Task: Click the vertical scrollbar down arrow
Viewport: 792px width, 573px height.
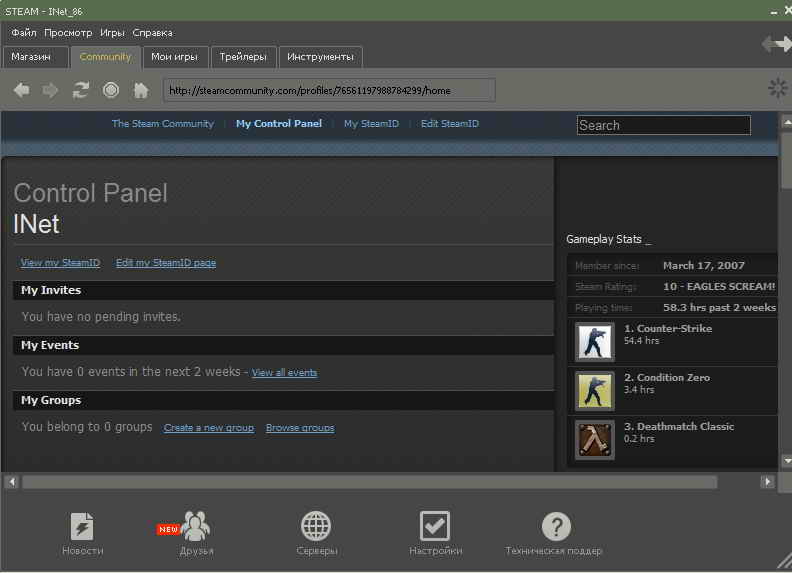Action: 786,460
